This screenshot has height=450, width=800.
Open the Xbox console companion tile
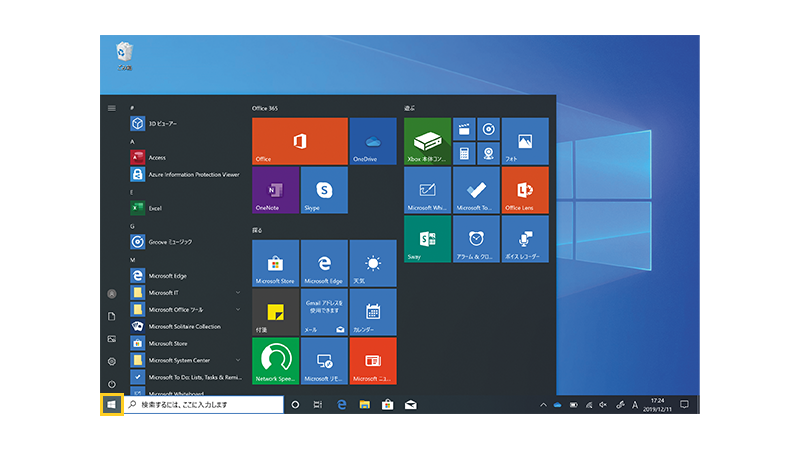click(428, 141)
